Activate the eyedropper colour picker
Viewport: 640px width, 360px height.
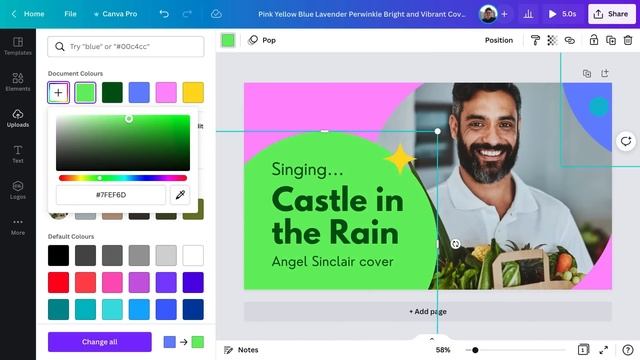(180, 195)
